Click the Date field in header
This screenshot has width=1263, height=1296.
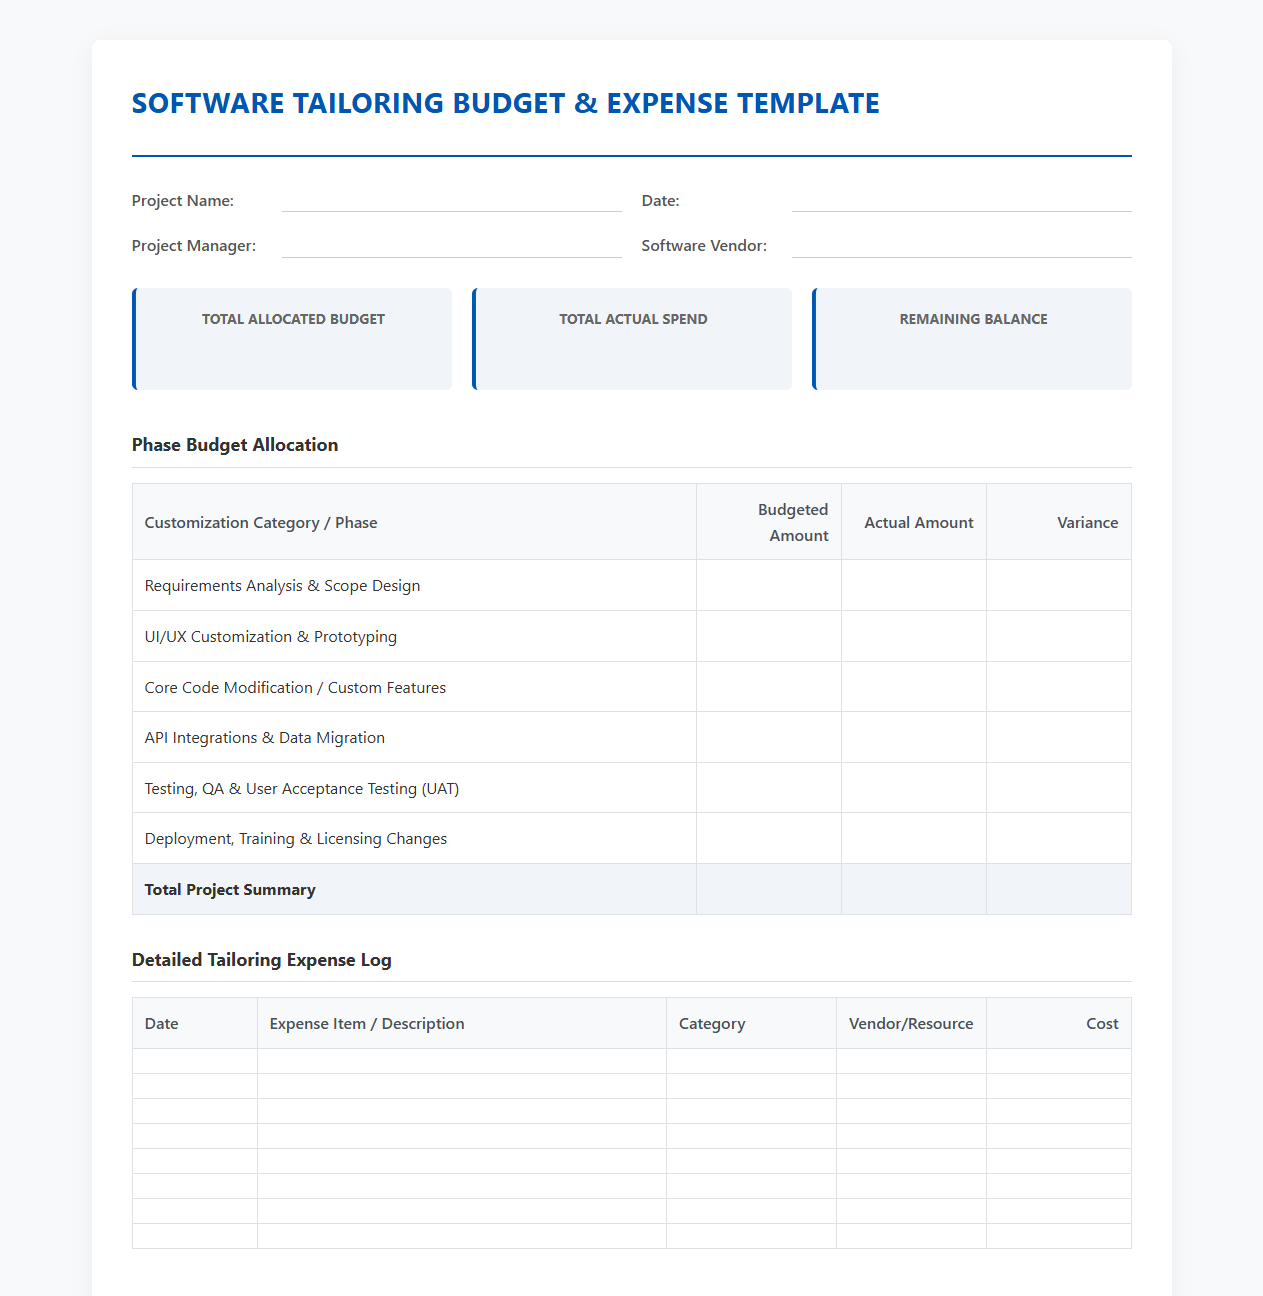coord(962,200)
